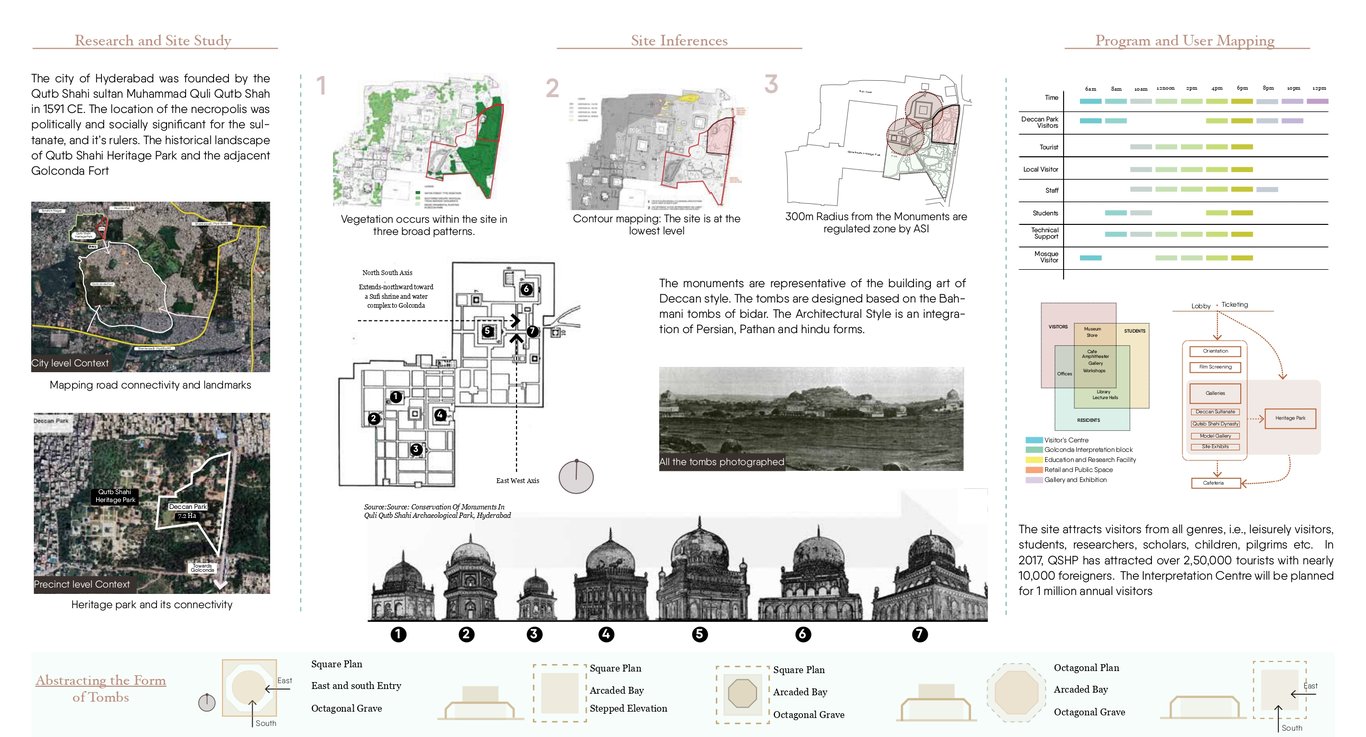The height and width of the screenshot is (737, 1366).
Task: Click the 'North South Axis' label on the site plan
Action: [x=388, y=272]
